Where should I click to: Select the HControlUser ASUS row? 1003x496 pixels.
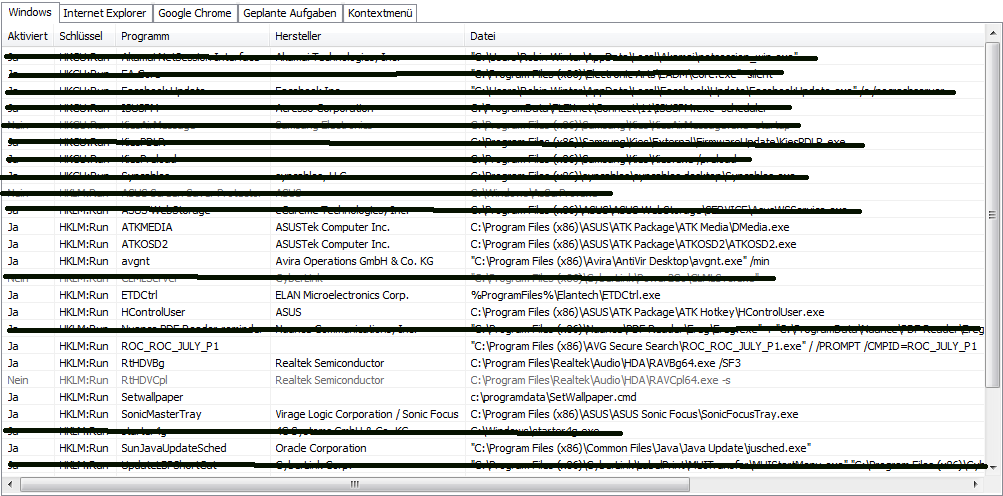tap(154, 312)
